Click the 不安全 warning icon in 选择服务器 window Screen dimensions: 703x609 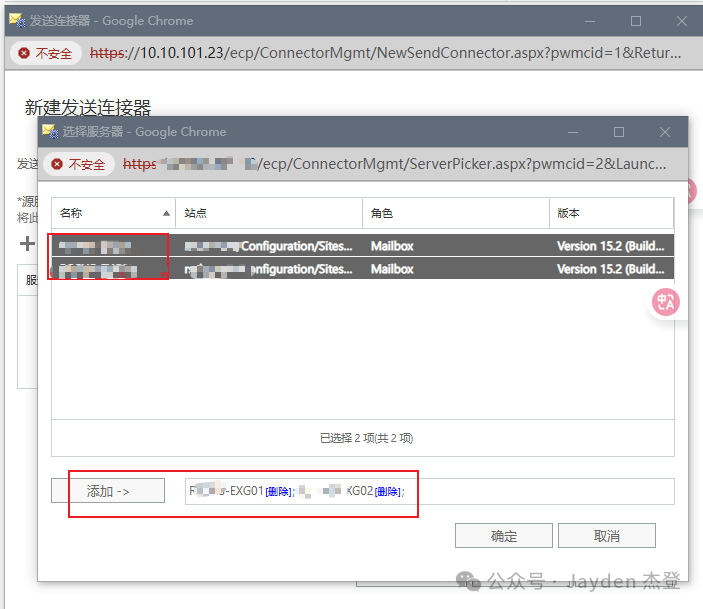coord(58,165)
